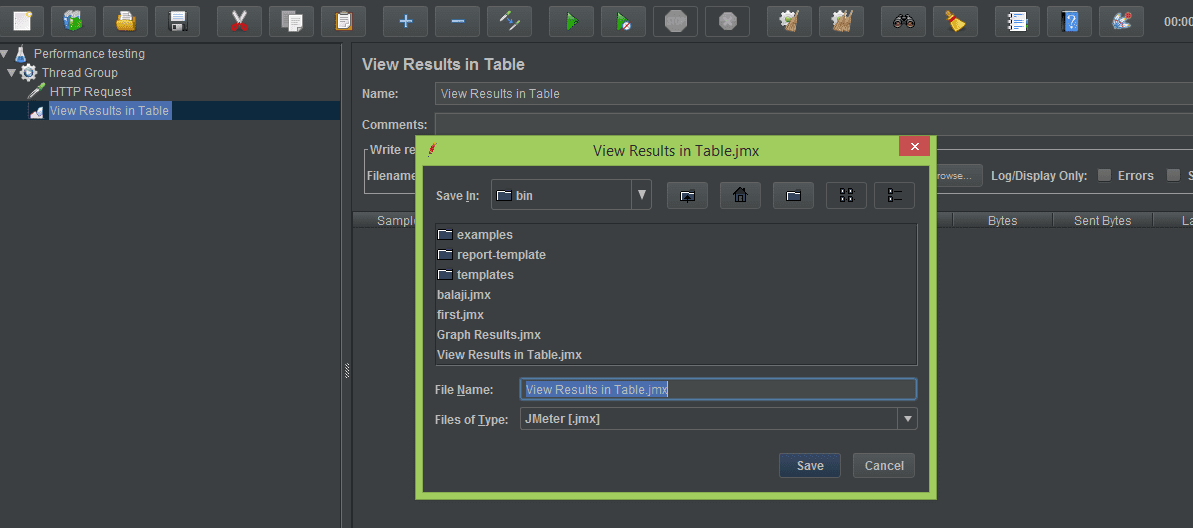Viewport: 1193px width, 528px height.
Task: Click the Reset Search broom icon
Action: [x=956, y=21]
